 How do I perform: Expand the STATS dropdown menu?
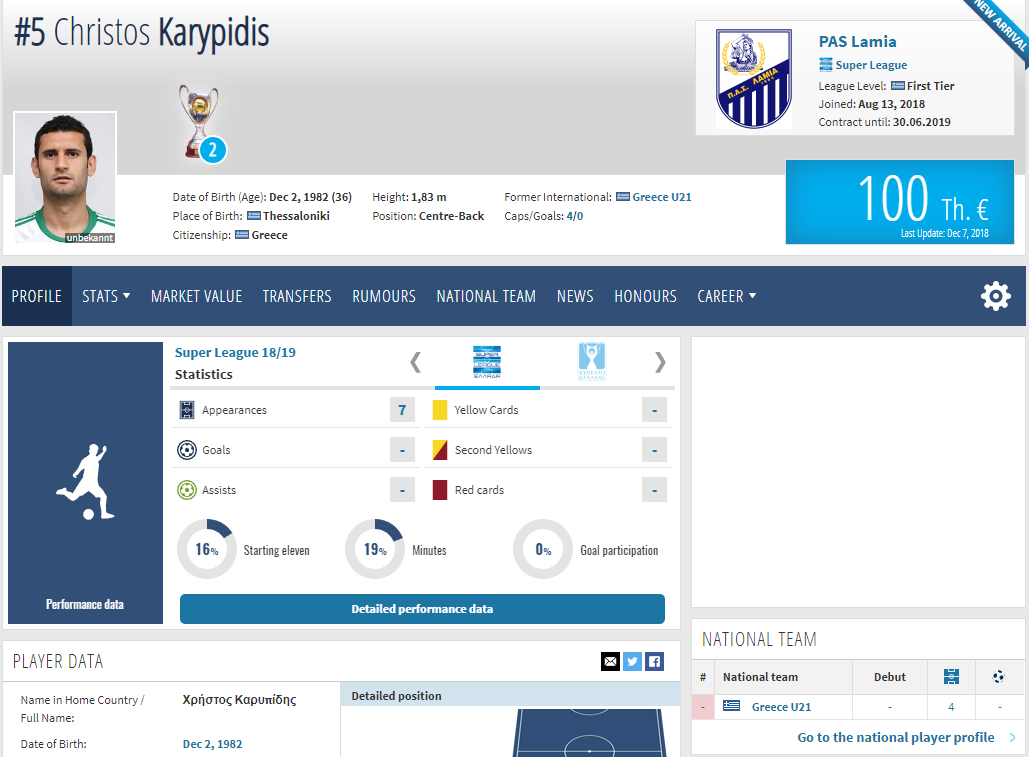pos(106,296)
